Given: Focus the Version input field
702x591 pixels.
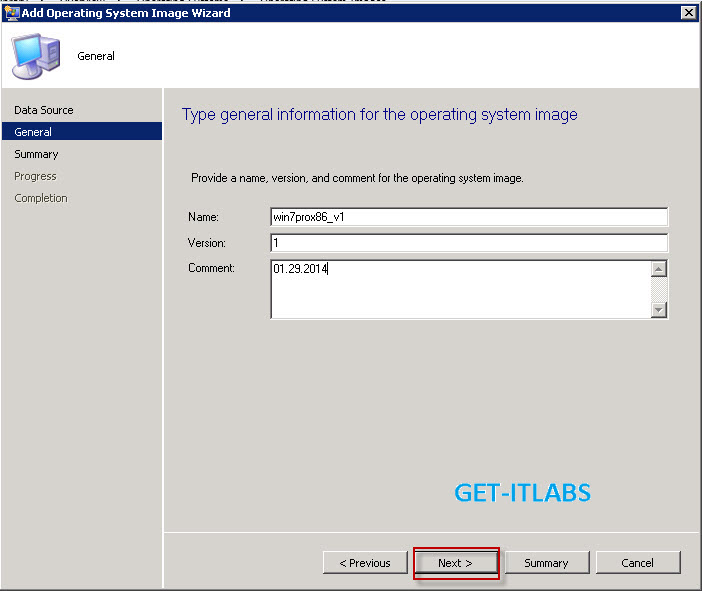Looking at the screenshot, I should pos(469,243).
